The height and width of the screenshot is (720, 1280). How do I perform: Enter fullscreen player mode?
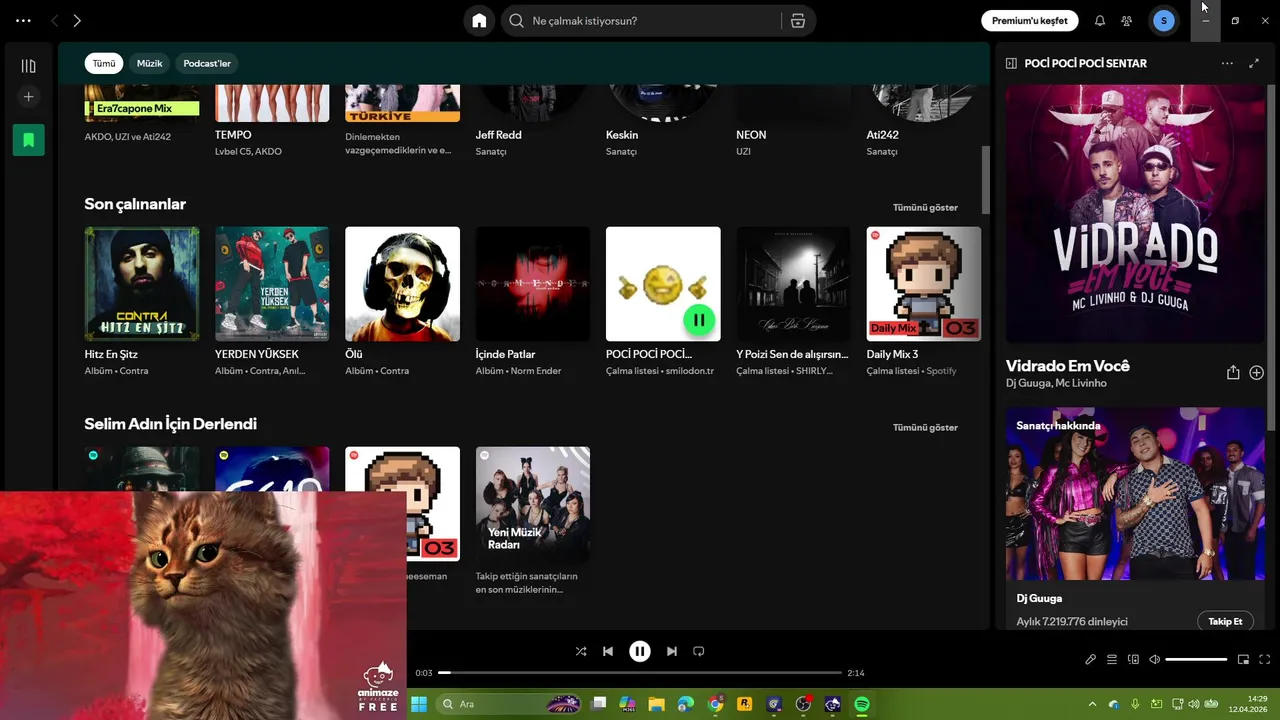[x=1265, y=659]
